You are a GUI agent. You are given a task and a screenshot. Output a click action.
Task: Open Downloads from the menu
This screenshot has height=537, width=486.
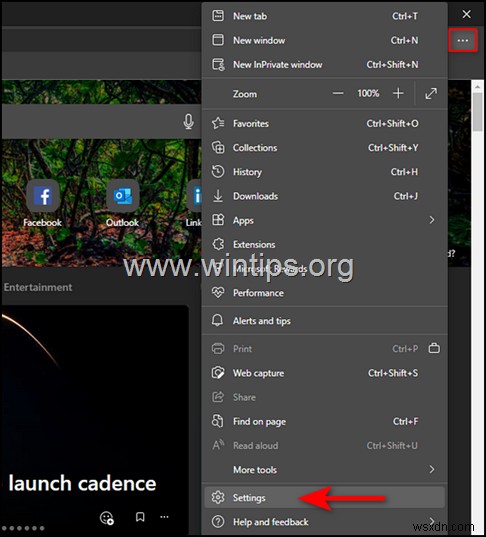(324, 196)
